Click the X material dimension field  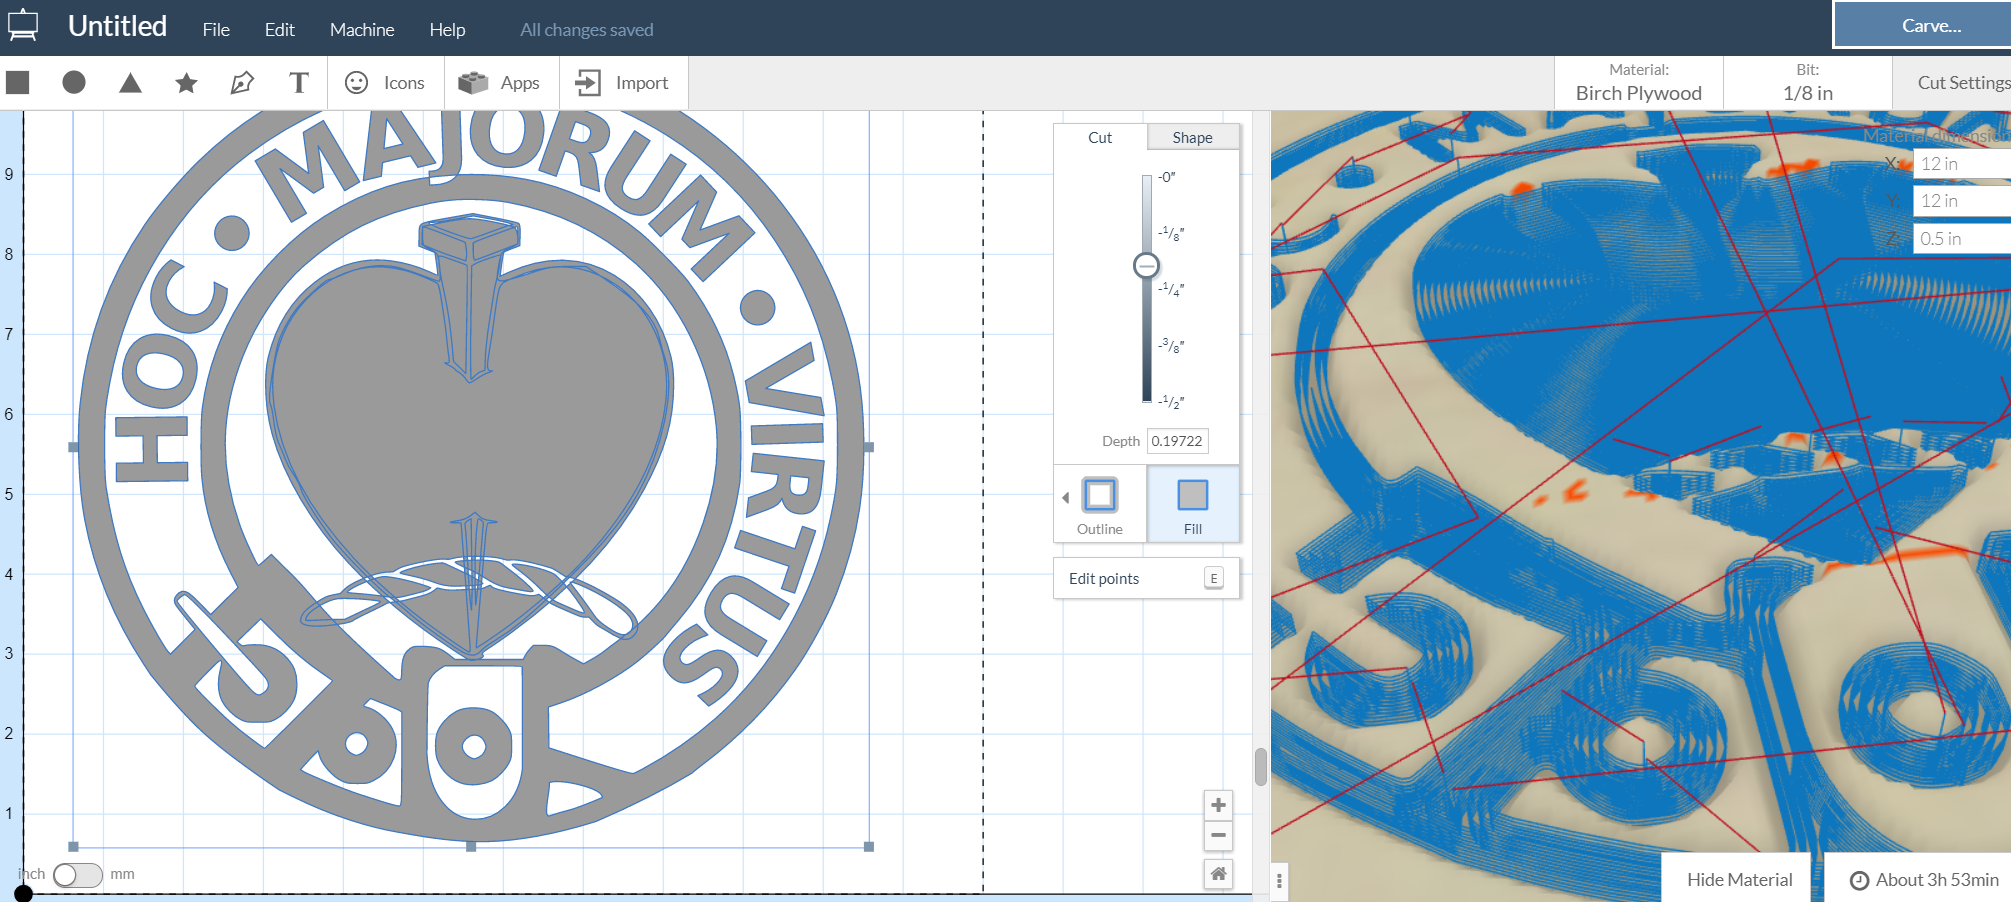point(1962,164)
